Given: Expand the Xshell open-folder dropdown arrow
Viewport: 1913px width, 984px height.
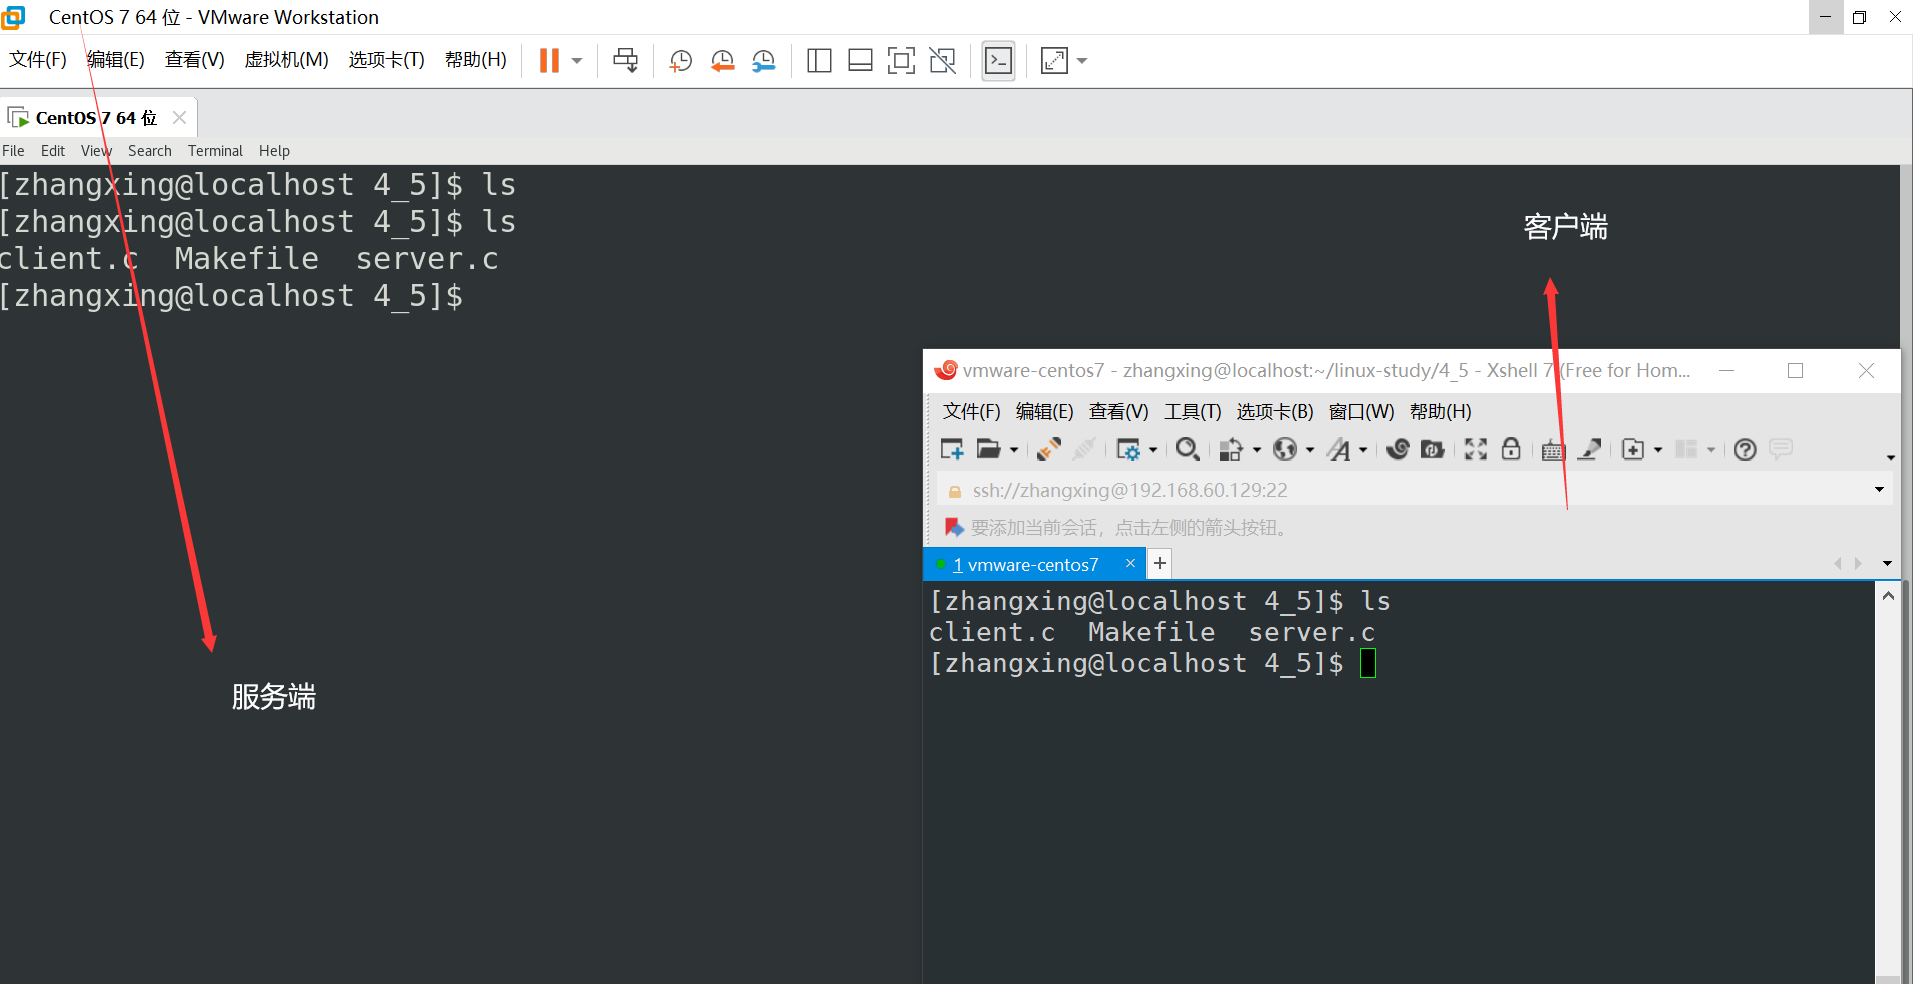Looking at the screenshot, I should click(x=1014, y=450).
